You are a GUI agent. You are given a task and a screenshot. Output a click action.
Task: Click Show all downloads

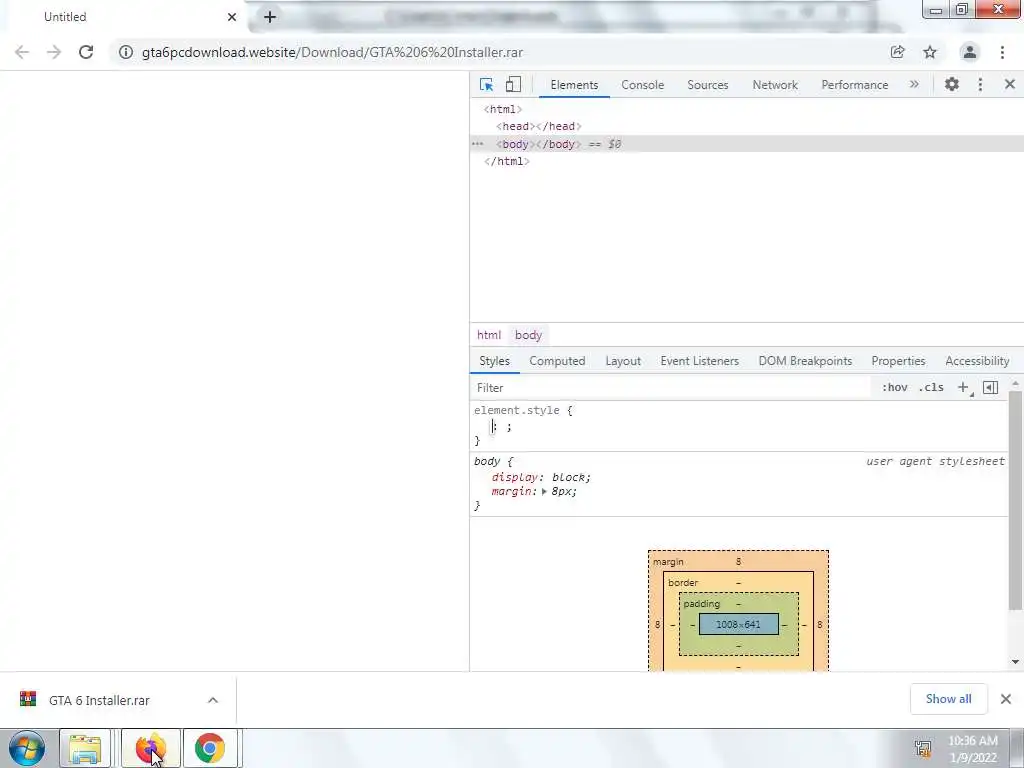(948, 699)
